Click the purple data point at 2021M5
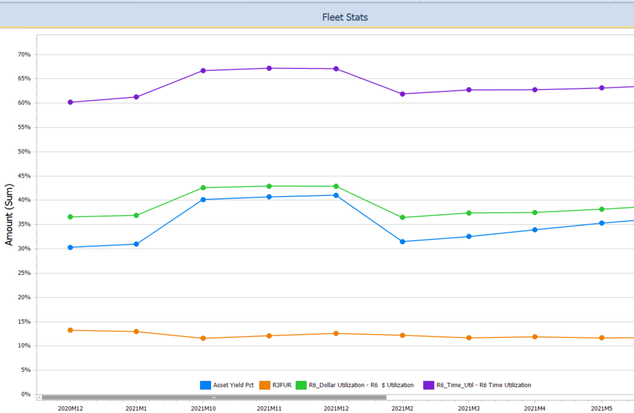The width and height of the screenshot is (634, 413). tap(602, 88)
